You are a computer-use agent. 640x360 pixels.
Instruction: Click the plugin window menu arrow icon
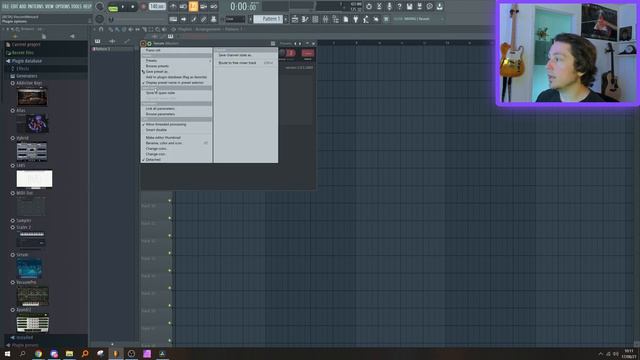tap(143, 43)
